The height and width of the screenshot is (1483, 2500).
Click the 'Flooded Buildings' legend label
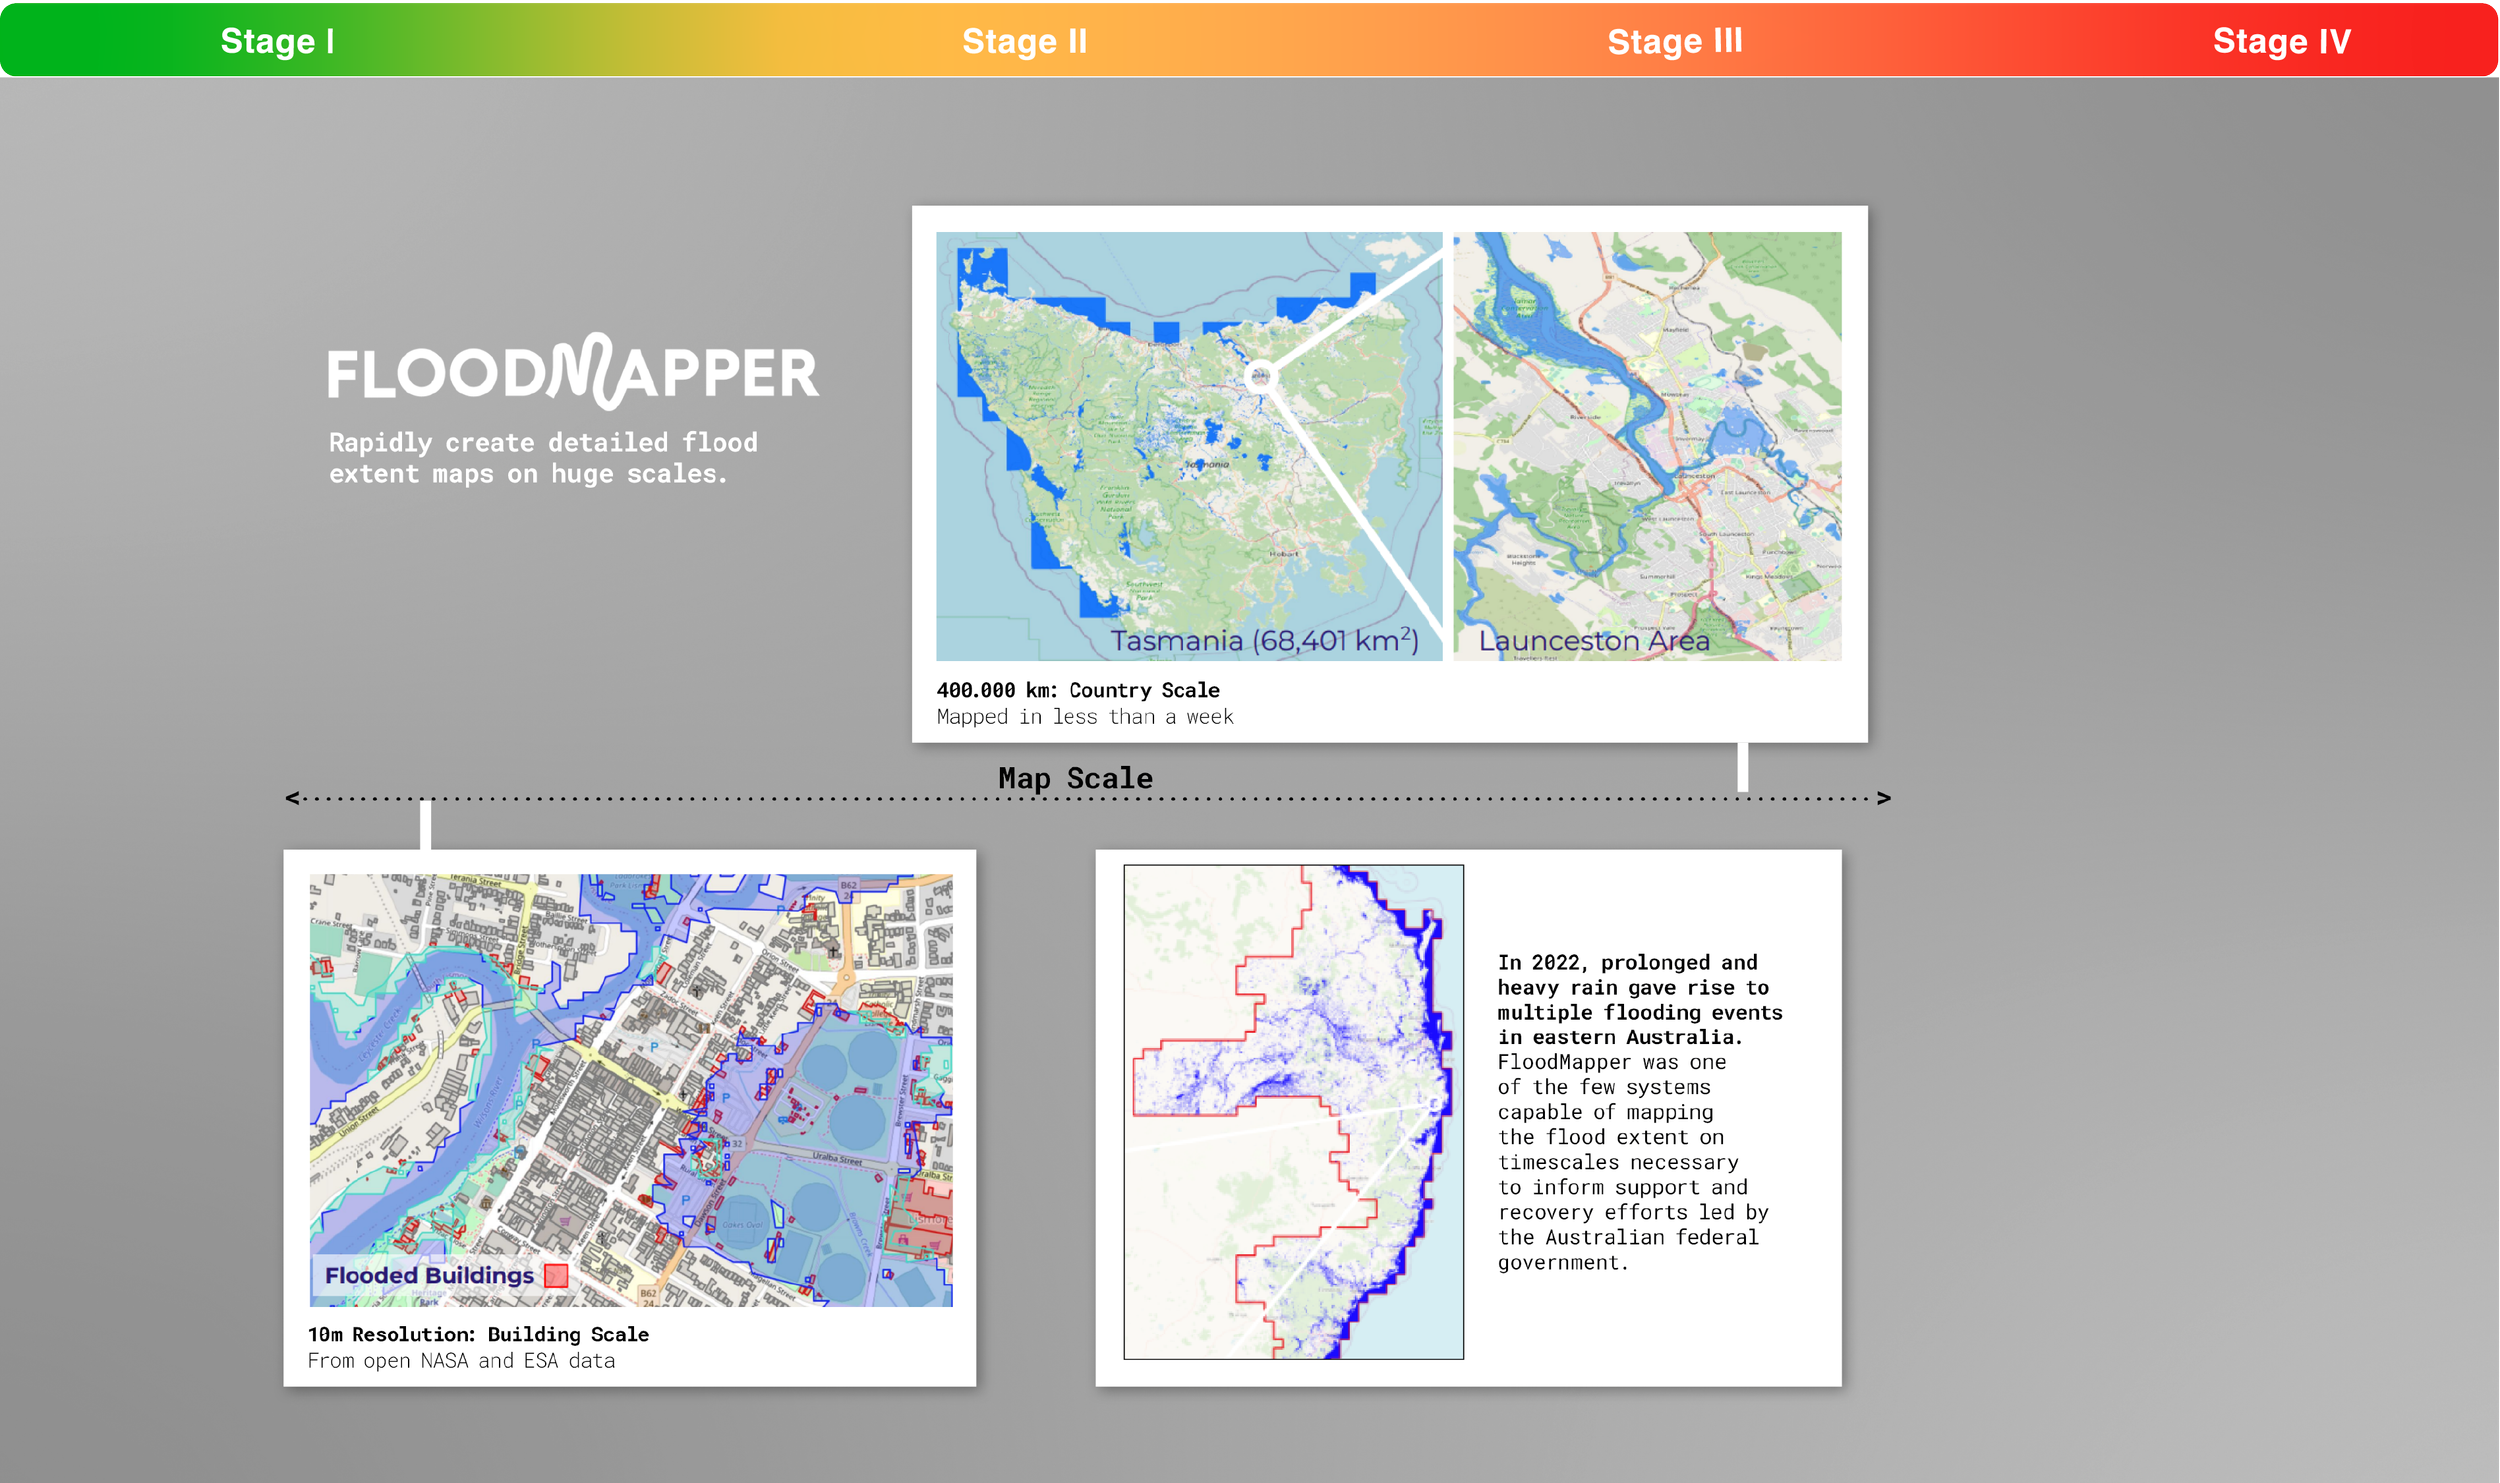pos(429,1276)
